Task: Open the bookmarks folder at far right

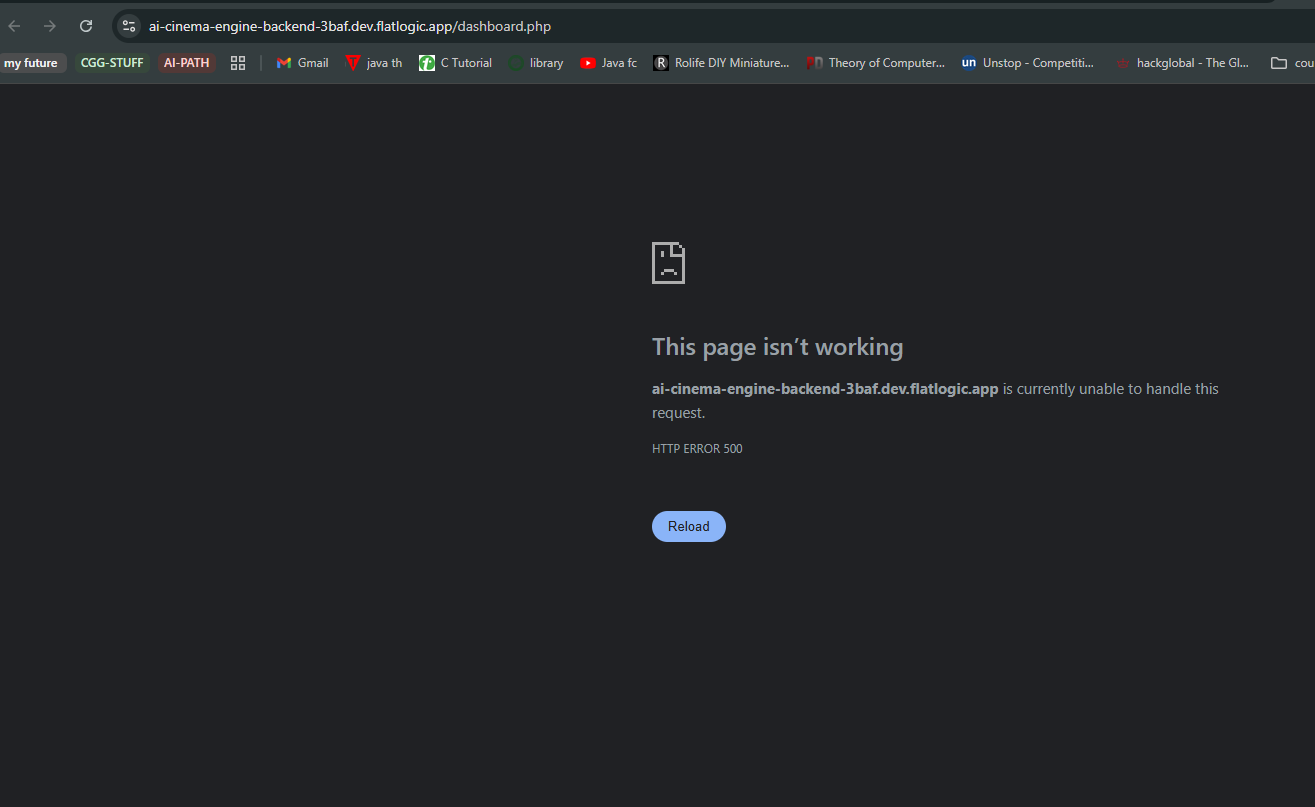Action: [x=1290, y=63]
